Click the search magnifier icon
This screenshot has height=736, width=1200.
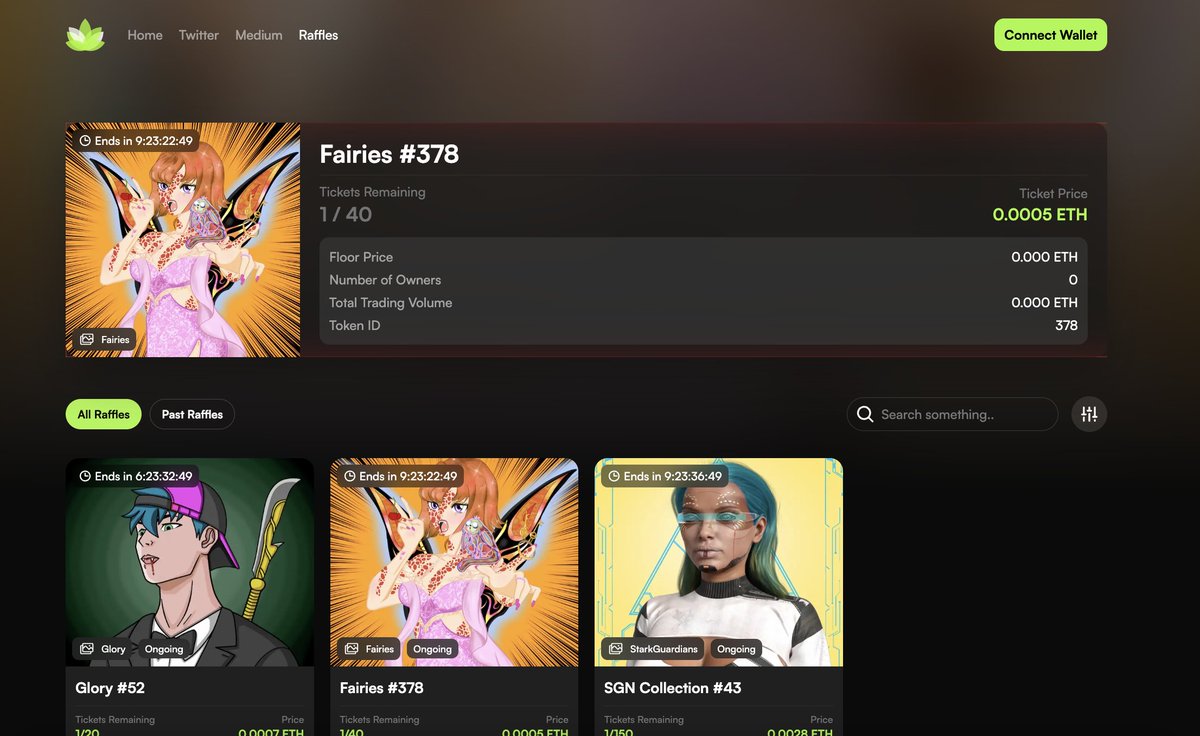[865, 414]
